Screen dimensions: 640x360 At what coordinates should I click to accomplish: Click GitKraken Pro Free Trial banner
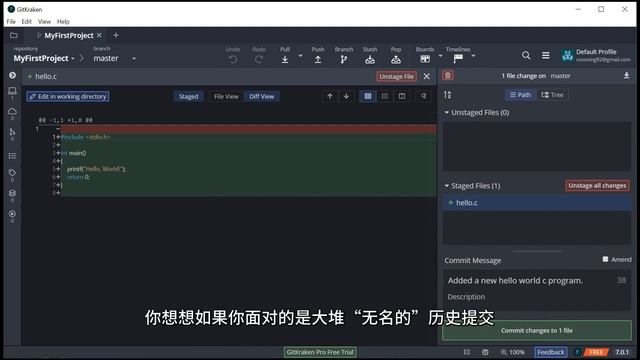(320, 352)
